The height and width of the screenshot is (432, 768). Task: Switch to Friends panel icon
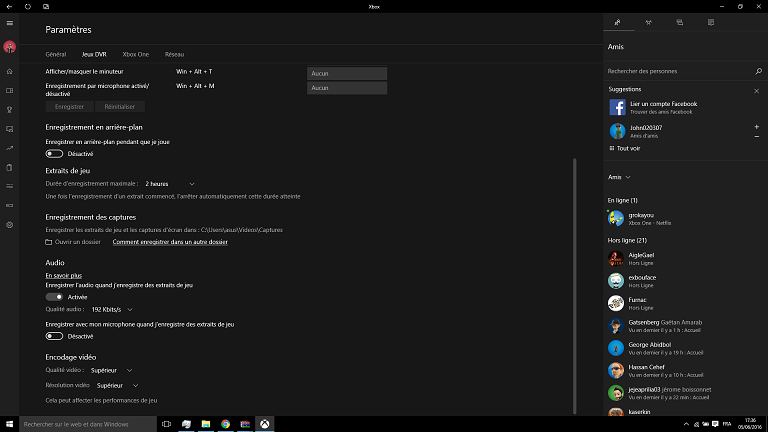click(618, 23)
